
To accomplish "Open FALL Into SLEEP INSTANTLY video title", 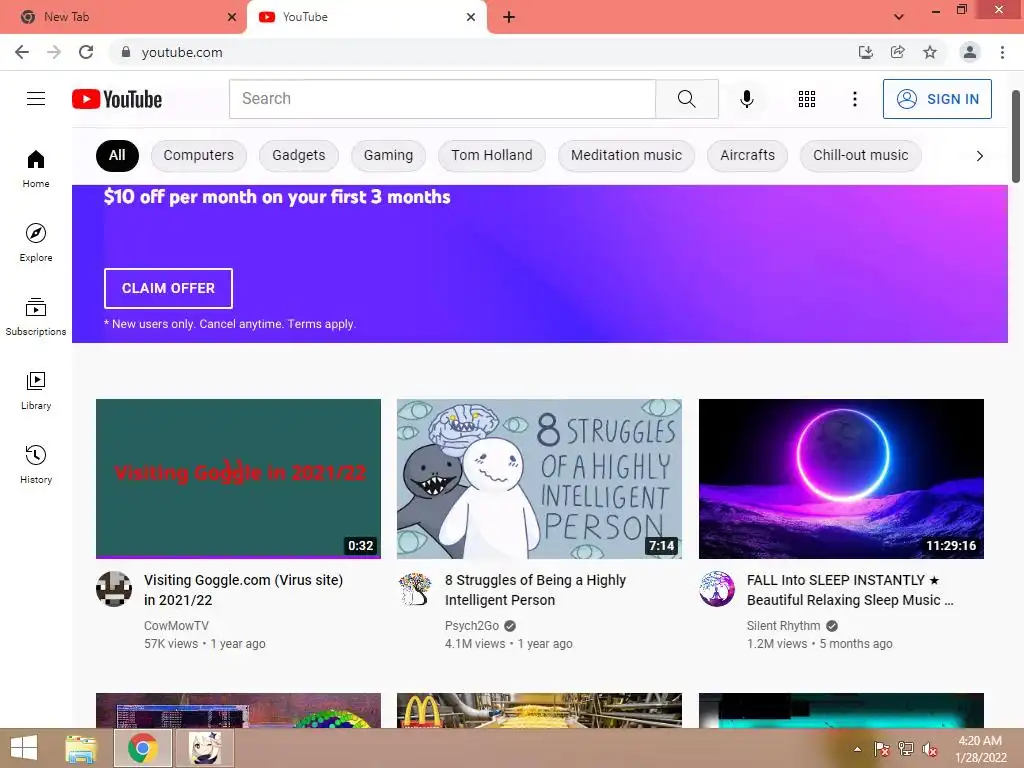I will [x=850, y=590].
